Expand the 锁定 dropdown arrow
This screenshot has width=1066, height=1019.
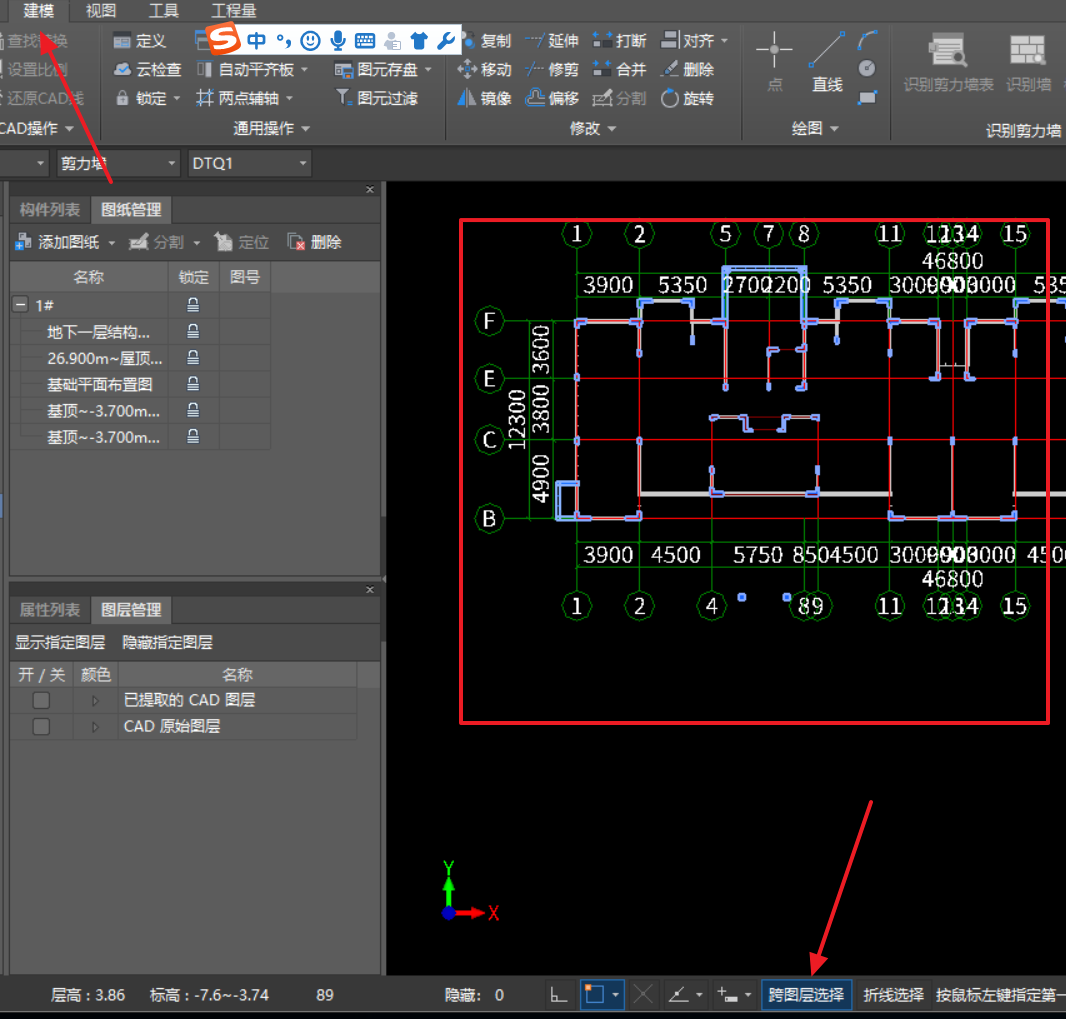pos(177,99)
